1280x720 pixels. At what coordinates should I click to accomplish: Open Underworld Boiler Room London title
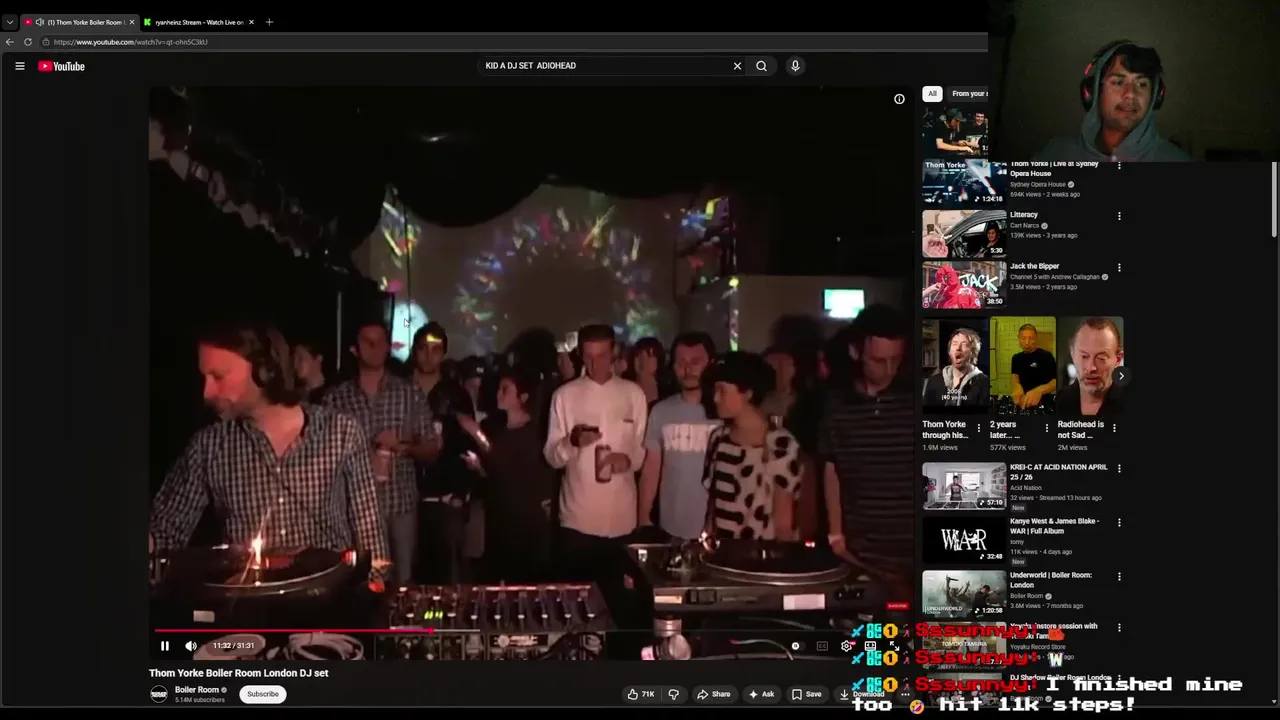tap(1051, 580)
